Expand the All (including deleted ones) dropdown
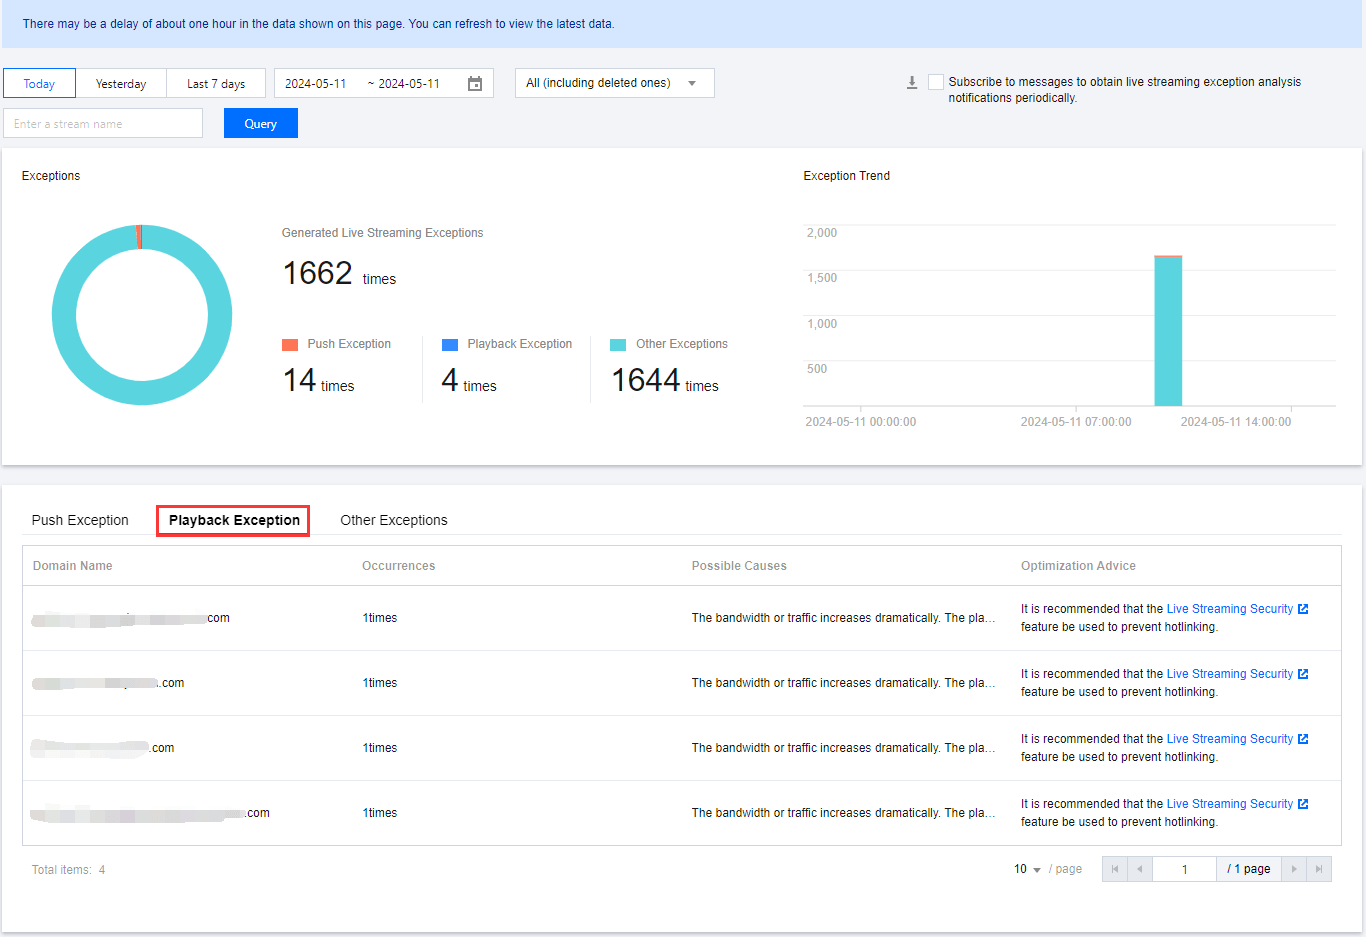Viewport: 1366px width, 937px height. pos(614,83)
